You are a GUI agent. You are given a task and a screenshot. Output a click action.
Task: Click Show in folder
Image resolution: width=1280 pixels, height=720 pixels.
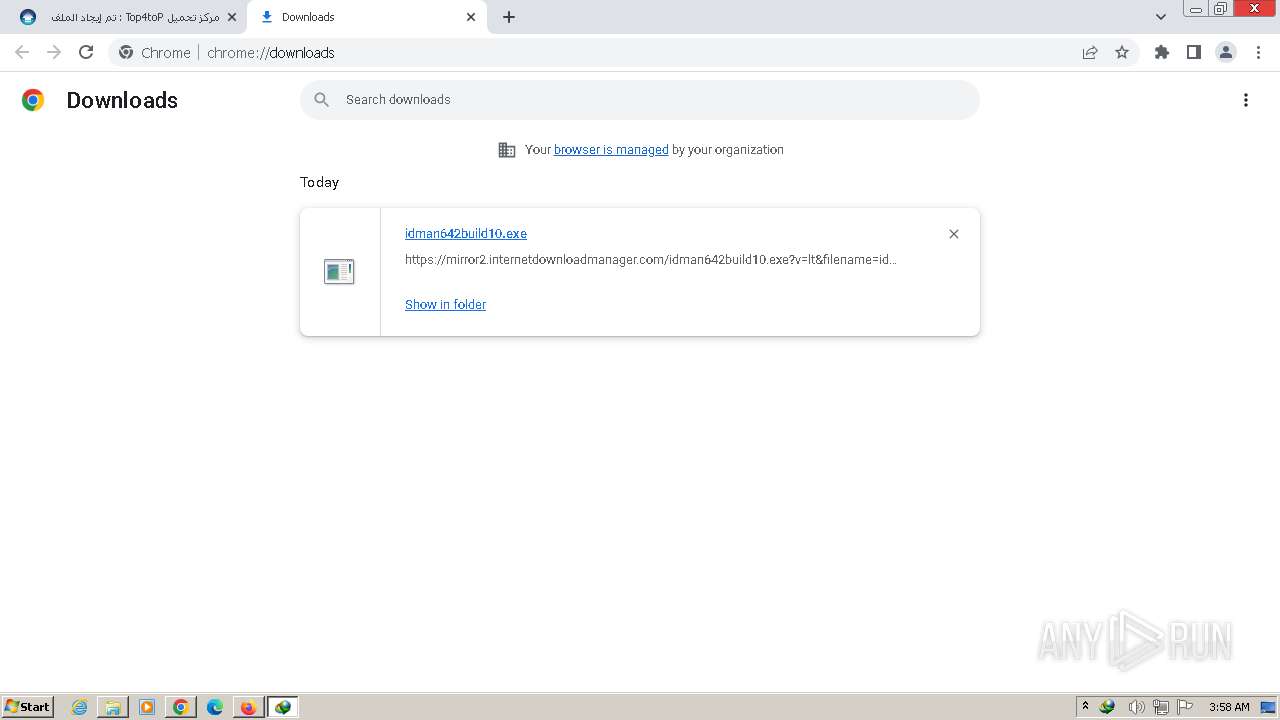(x=445, y=305)
